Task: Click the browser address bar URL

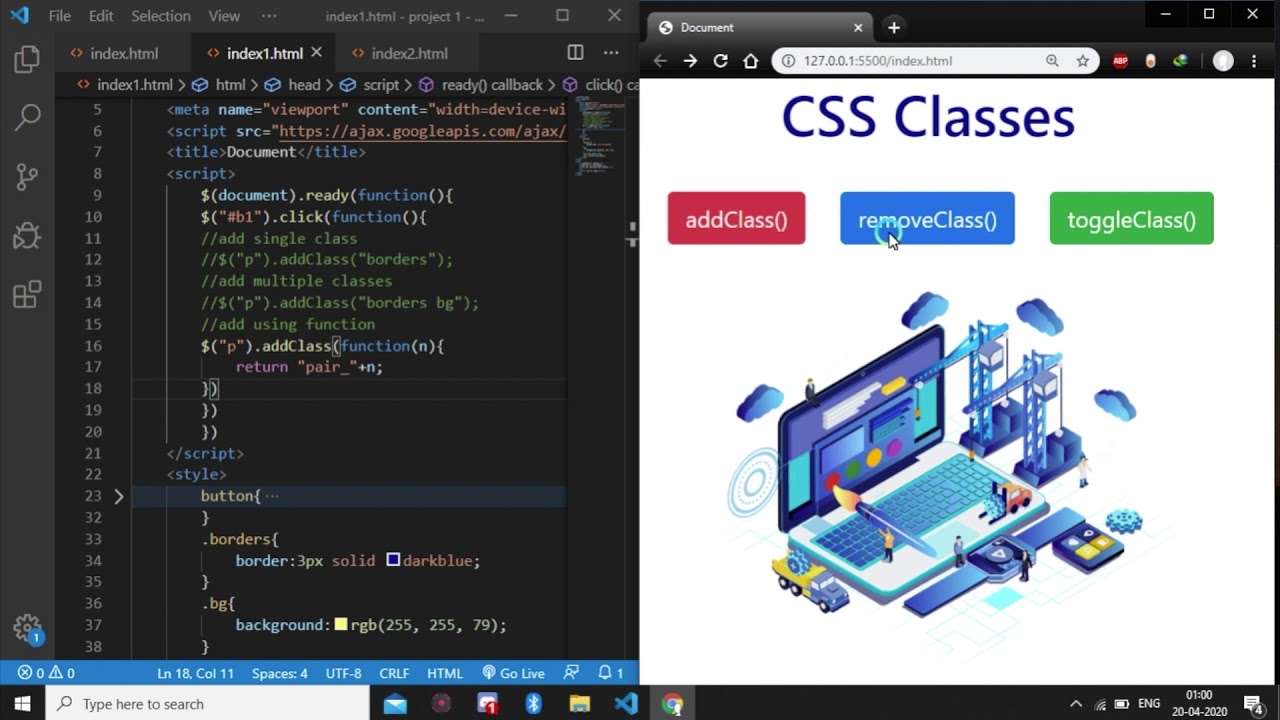Action: coord(878,61)
